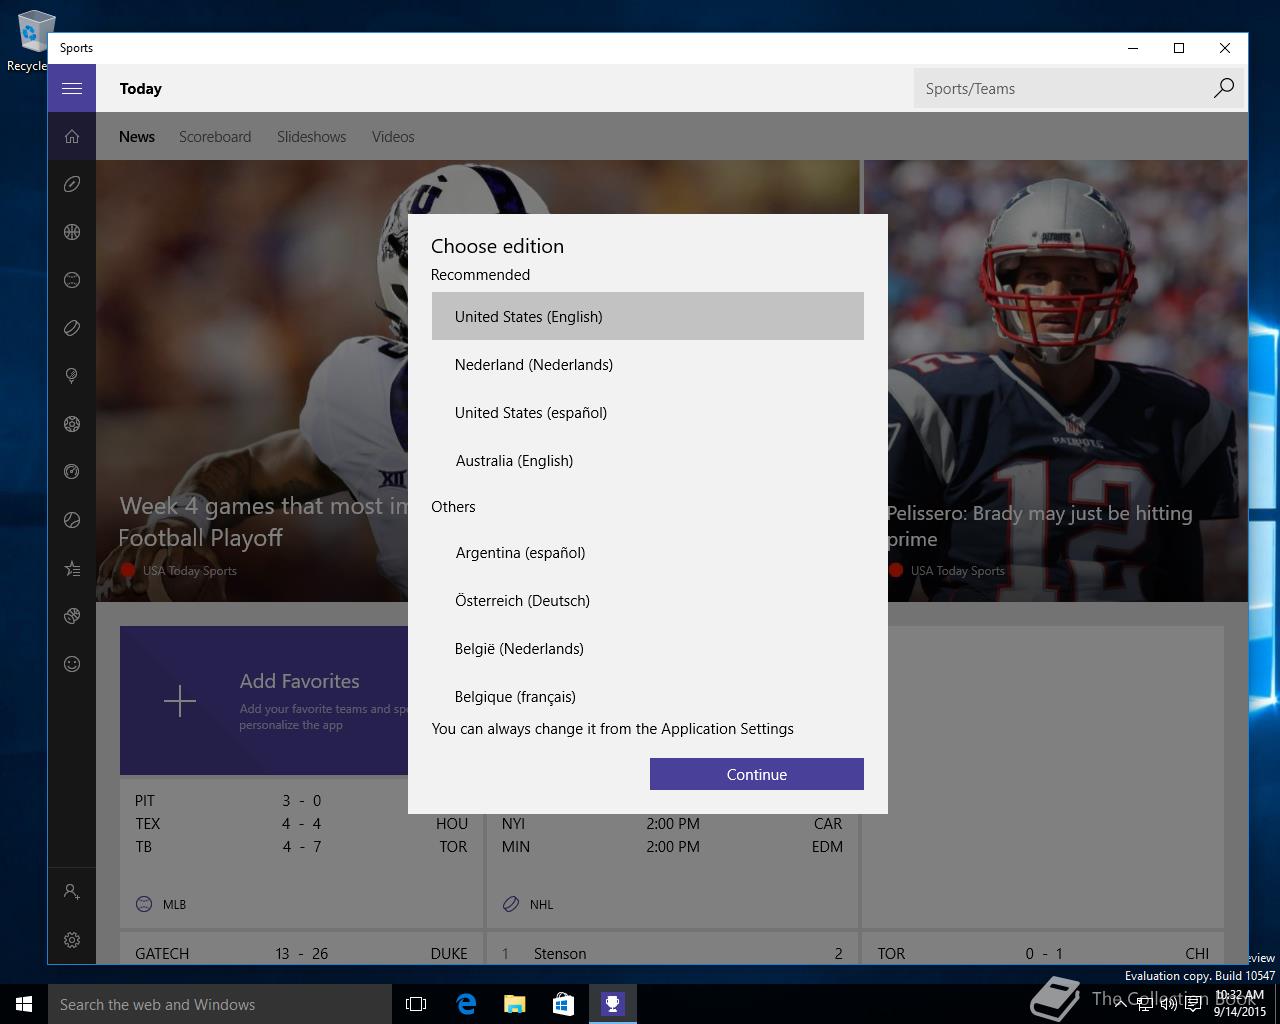Click the Today page title
The height and width of the screenshot is (1024, 1280).
pos(141,88)
